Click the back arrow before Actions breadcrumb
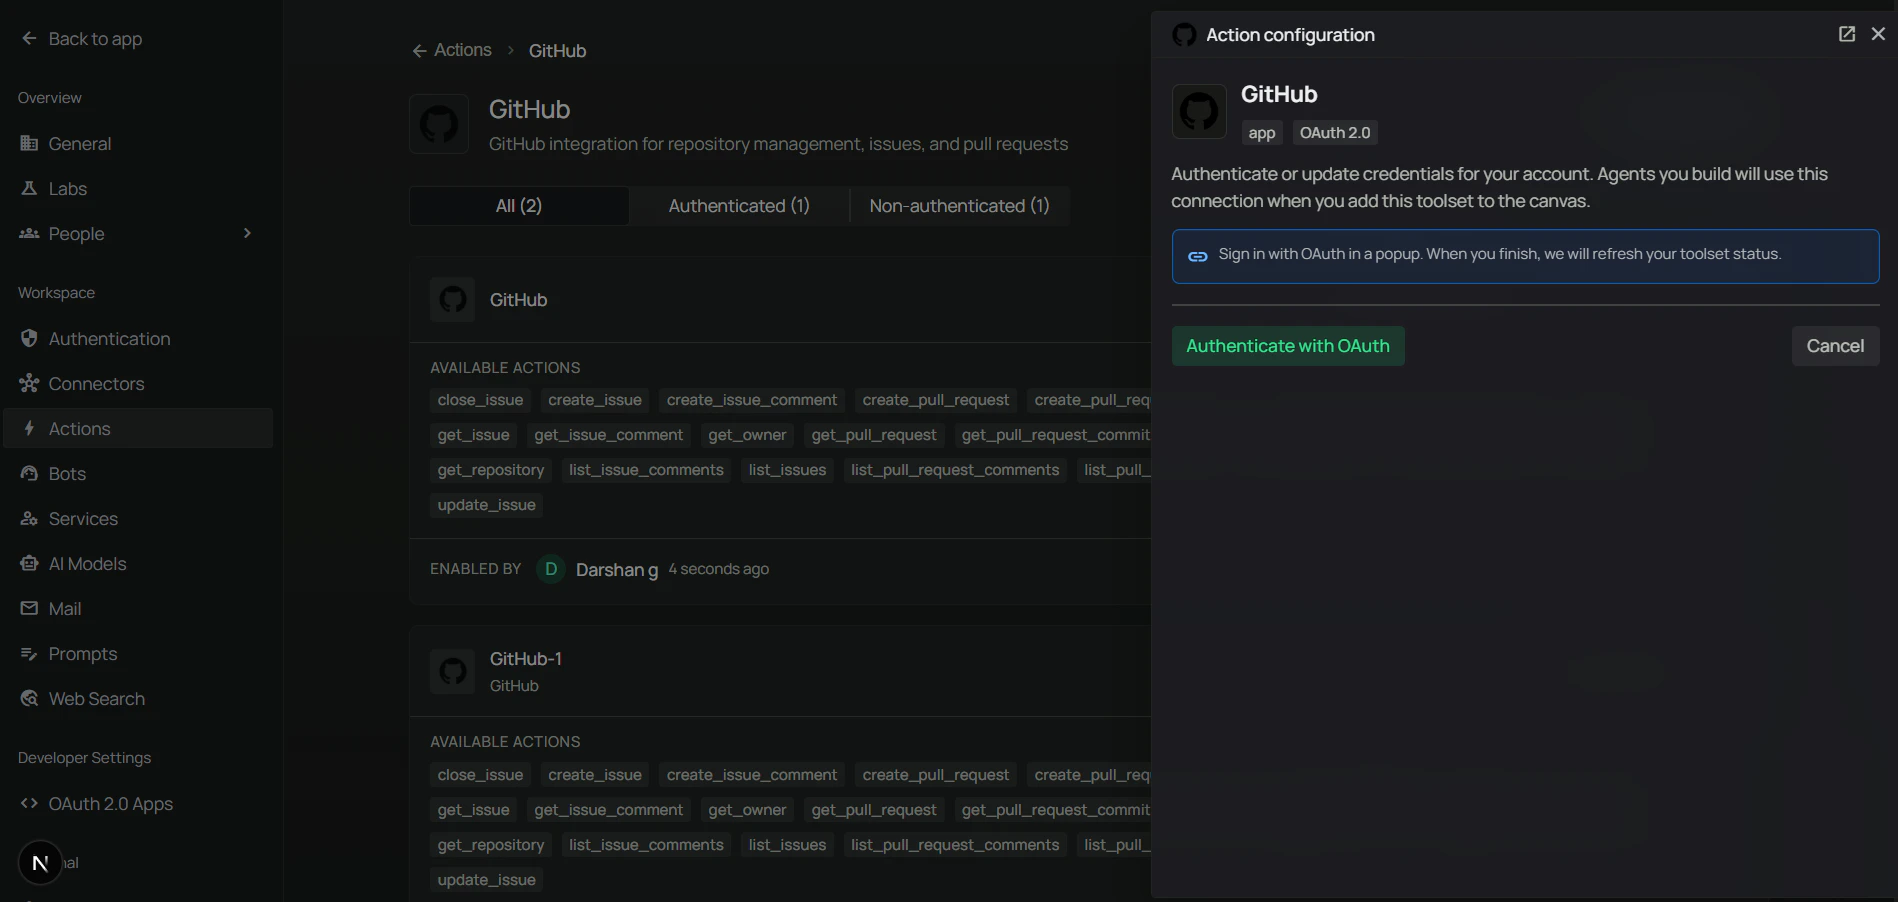Image resolution: width=1898 pixels, height=902 pixels. point(419,51)
